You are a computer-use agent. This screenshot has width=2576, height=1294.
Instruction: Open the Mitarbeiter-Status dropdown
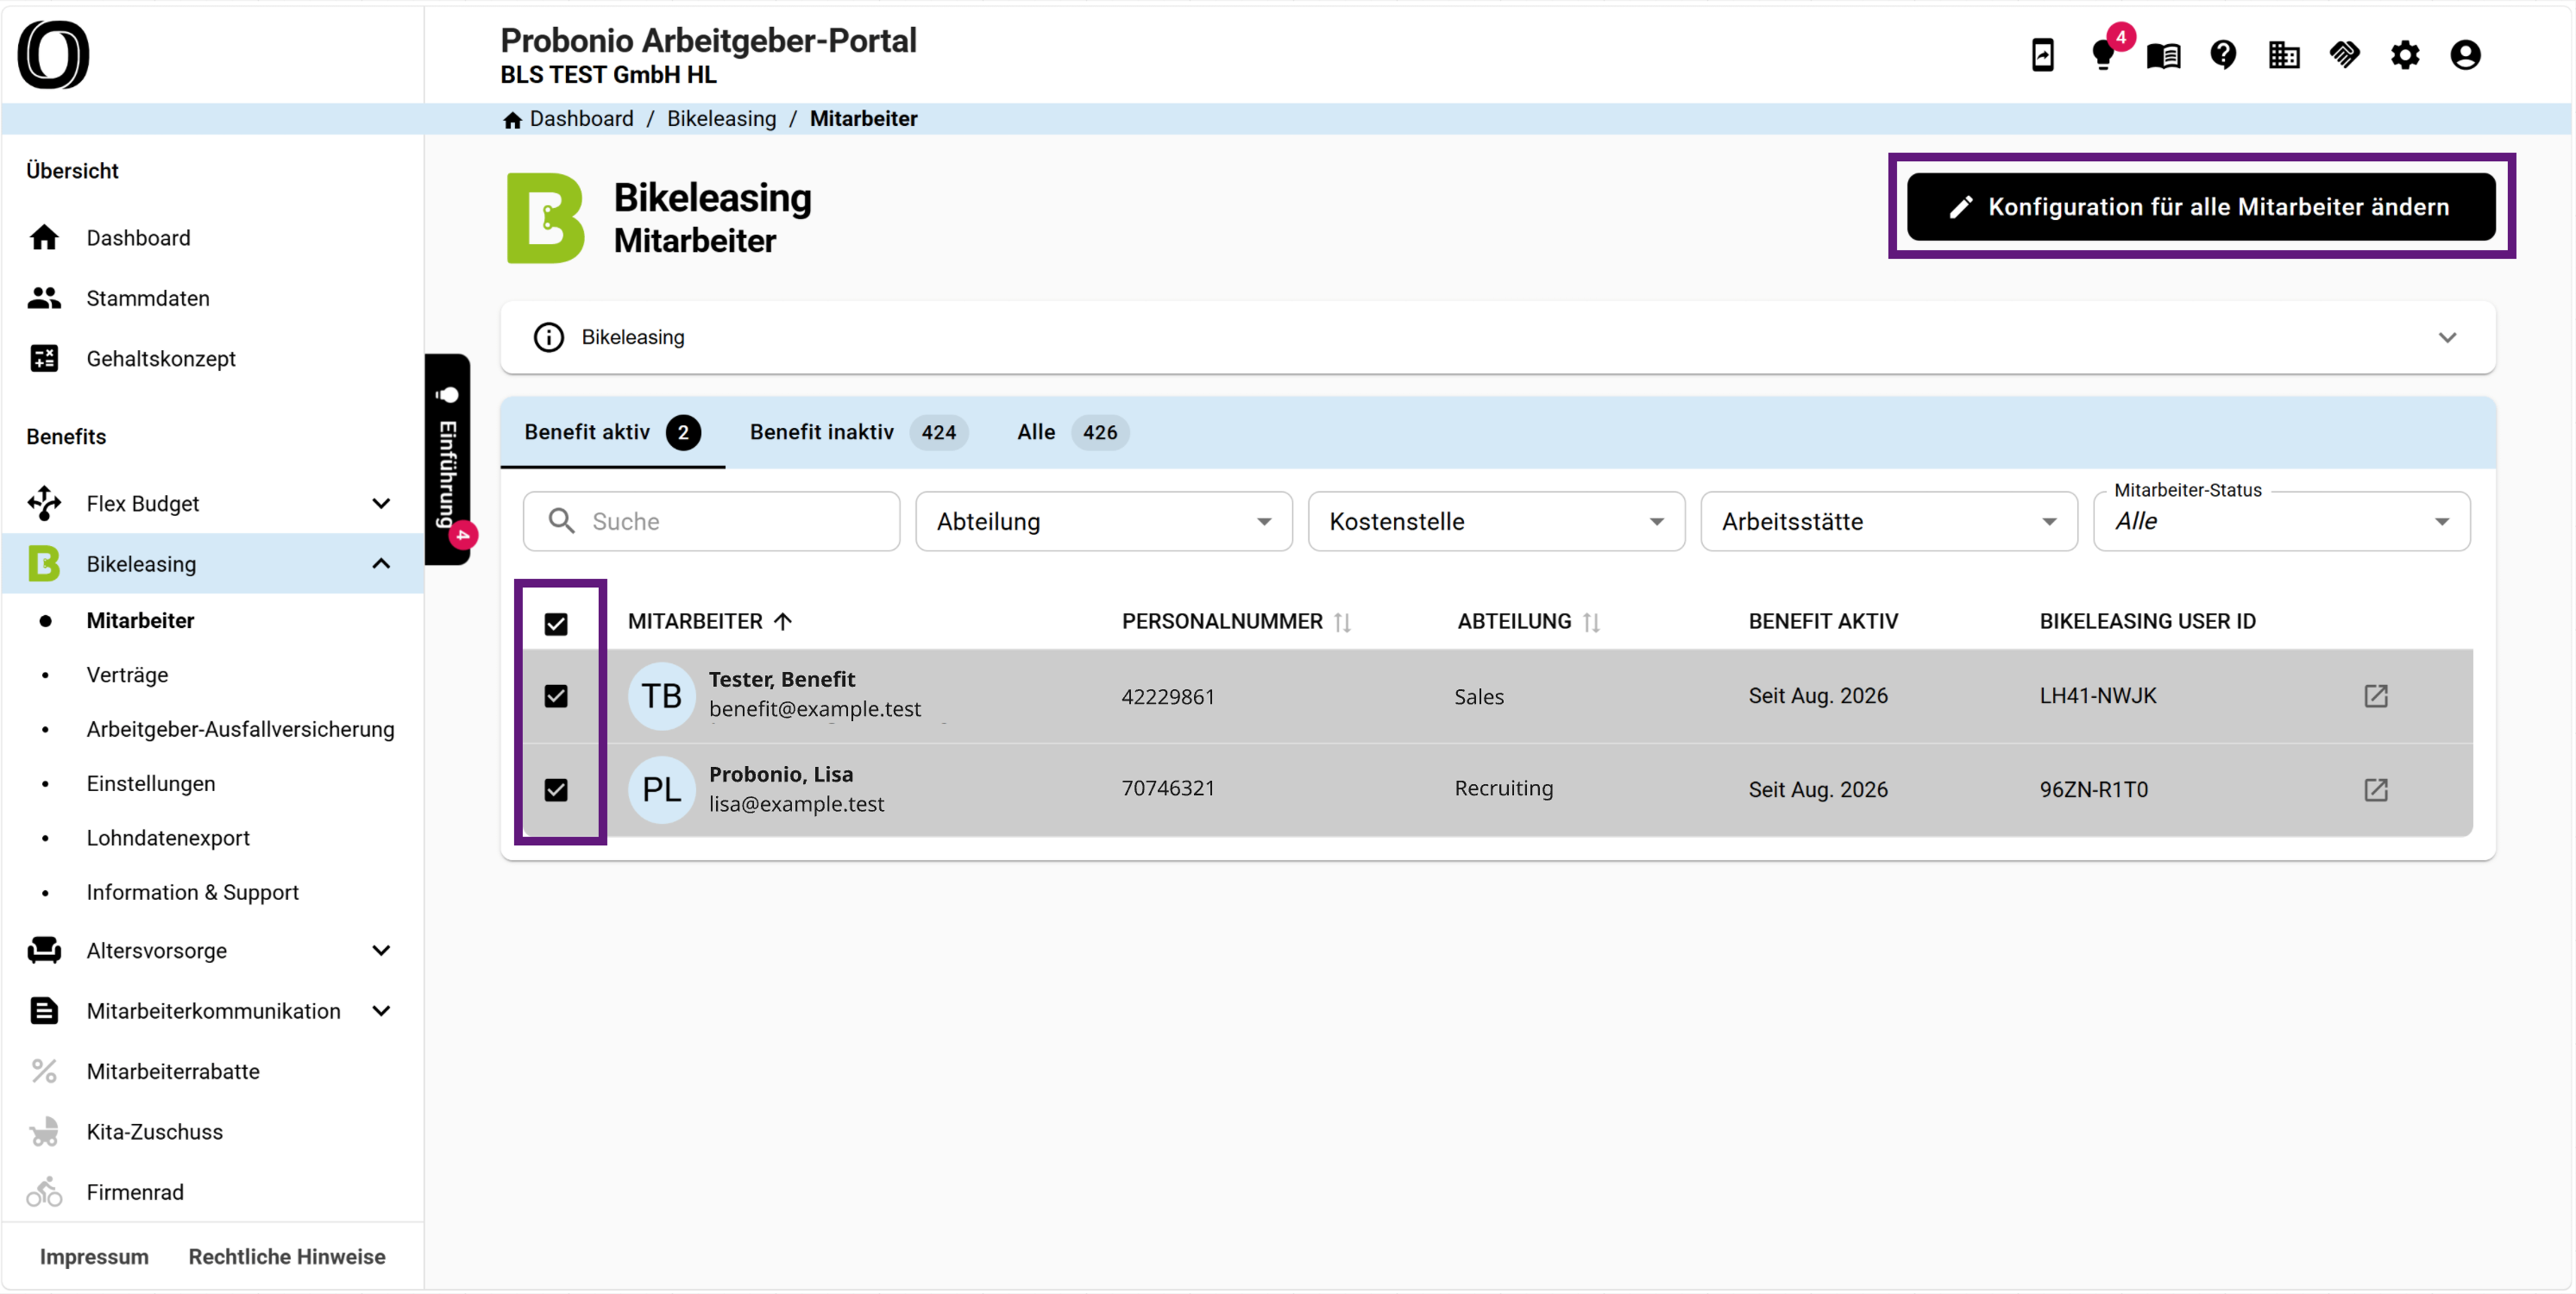(2281, 521)
